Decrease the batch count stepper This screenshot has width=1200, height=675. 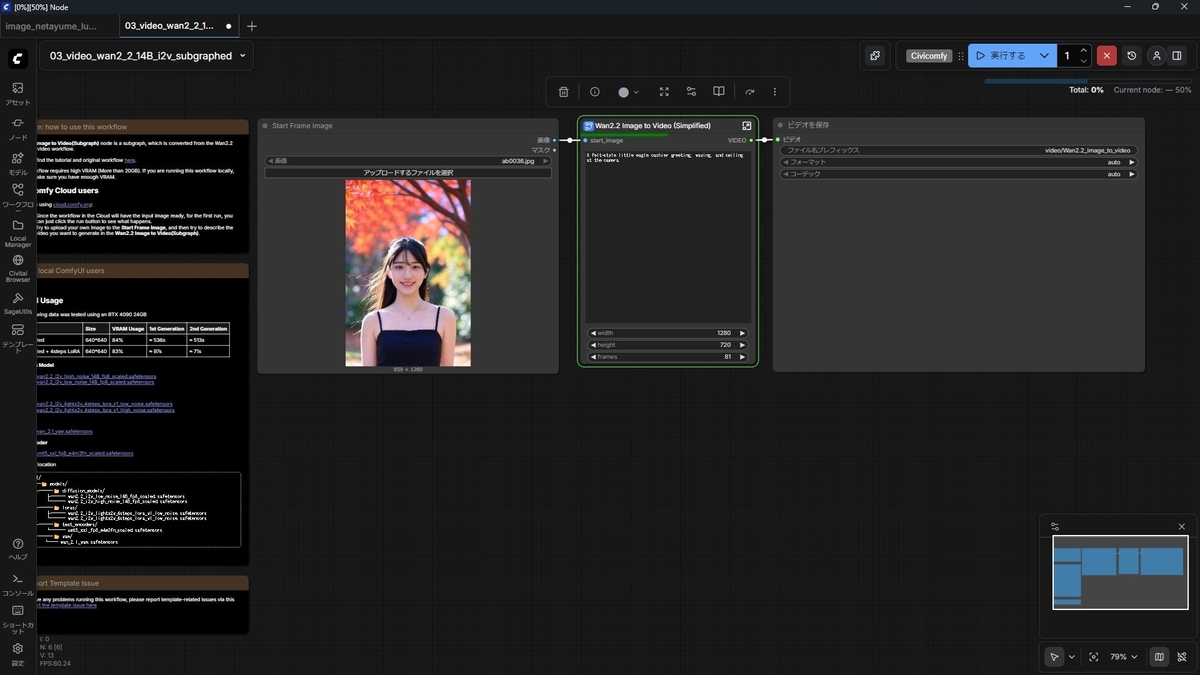[1083, 61]
